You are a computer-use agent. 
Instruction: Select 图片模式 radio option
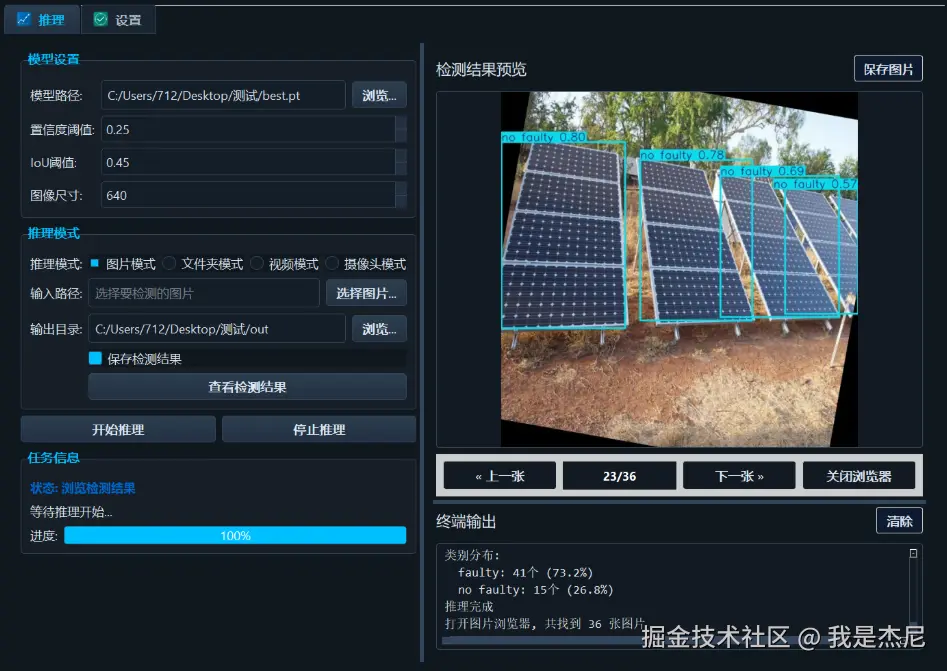(95, 264)
